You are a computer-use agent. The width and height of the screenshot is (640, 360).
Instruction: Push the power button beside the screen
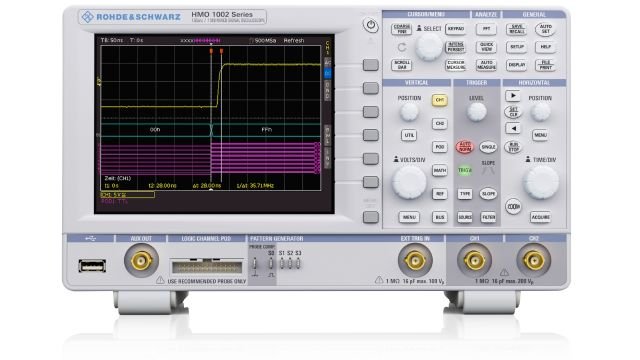pyautogui.click(x=371, y=25)
